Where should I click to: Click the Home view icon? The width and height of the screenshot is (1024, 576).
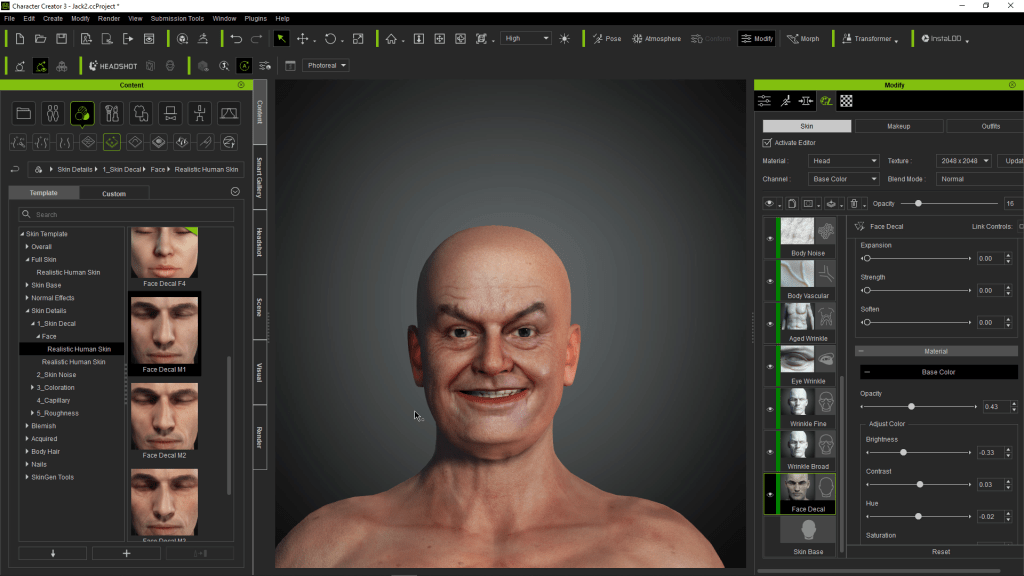click(x=391, y=39)
